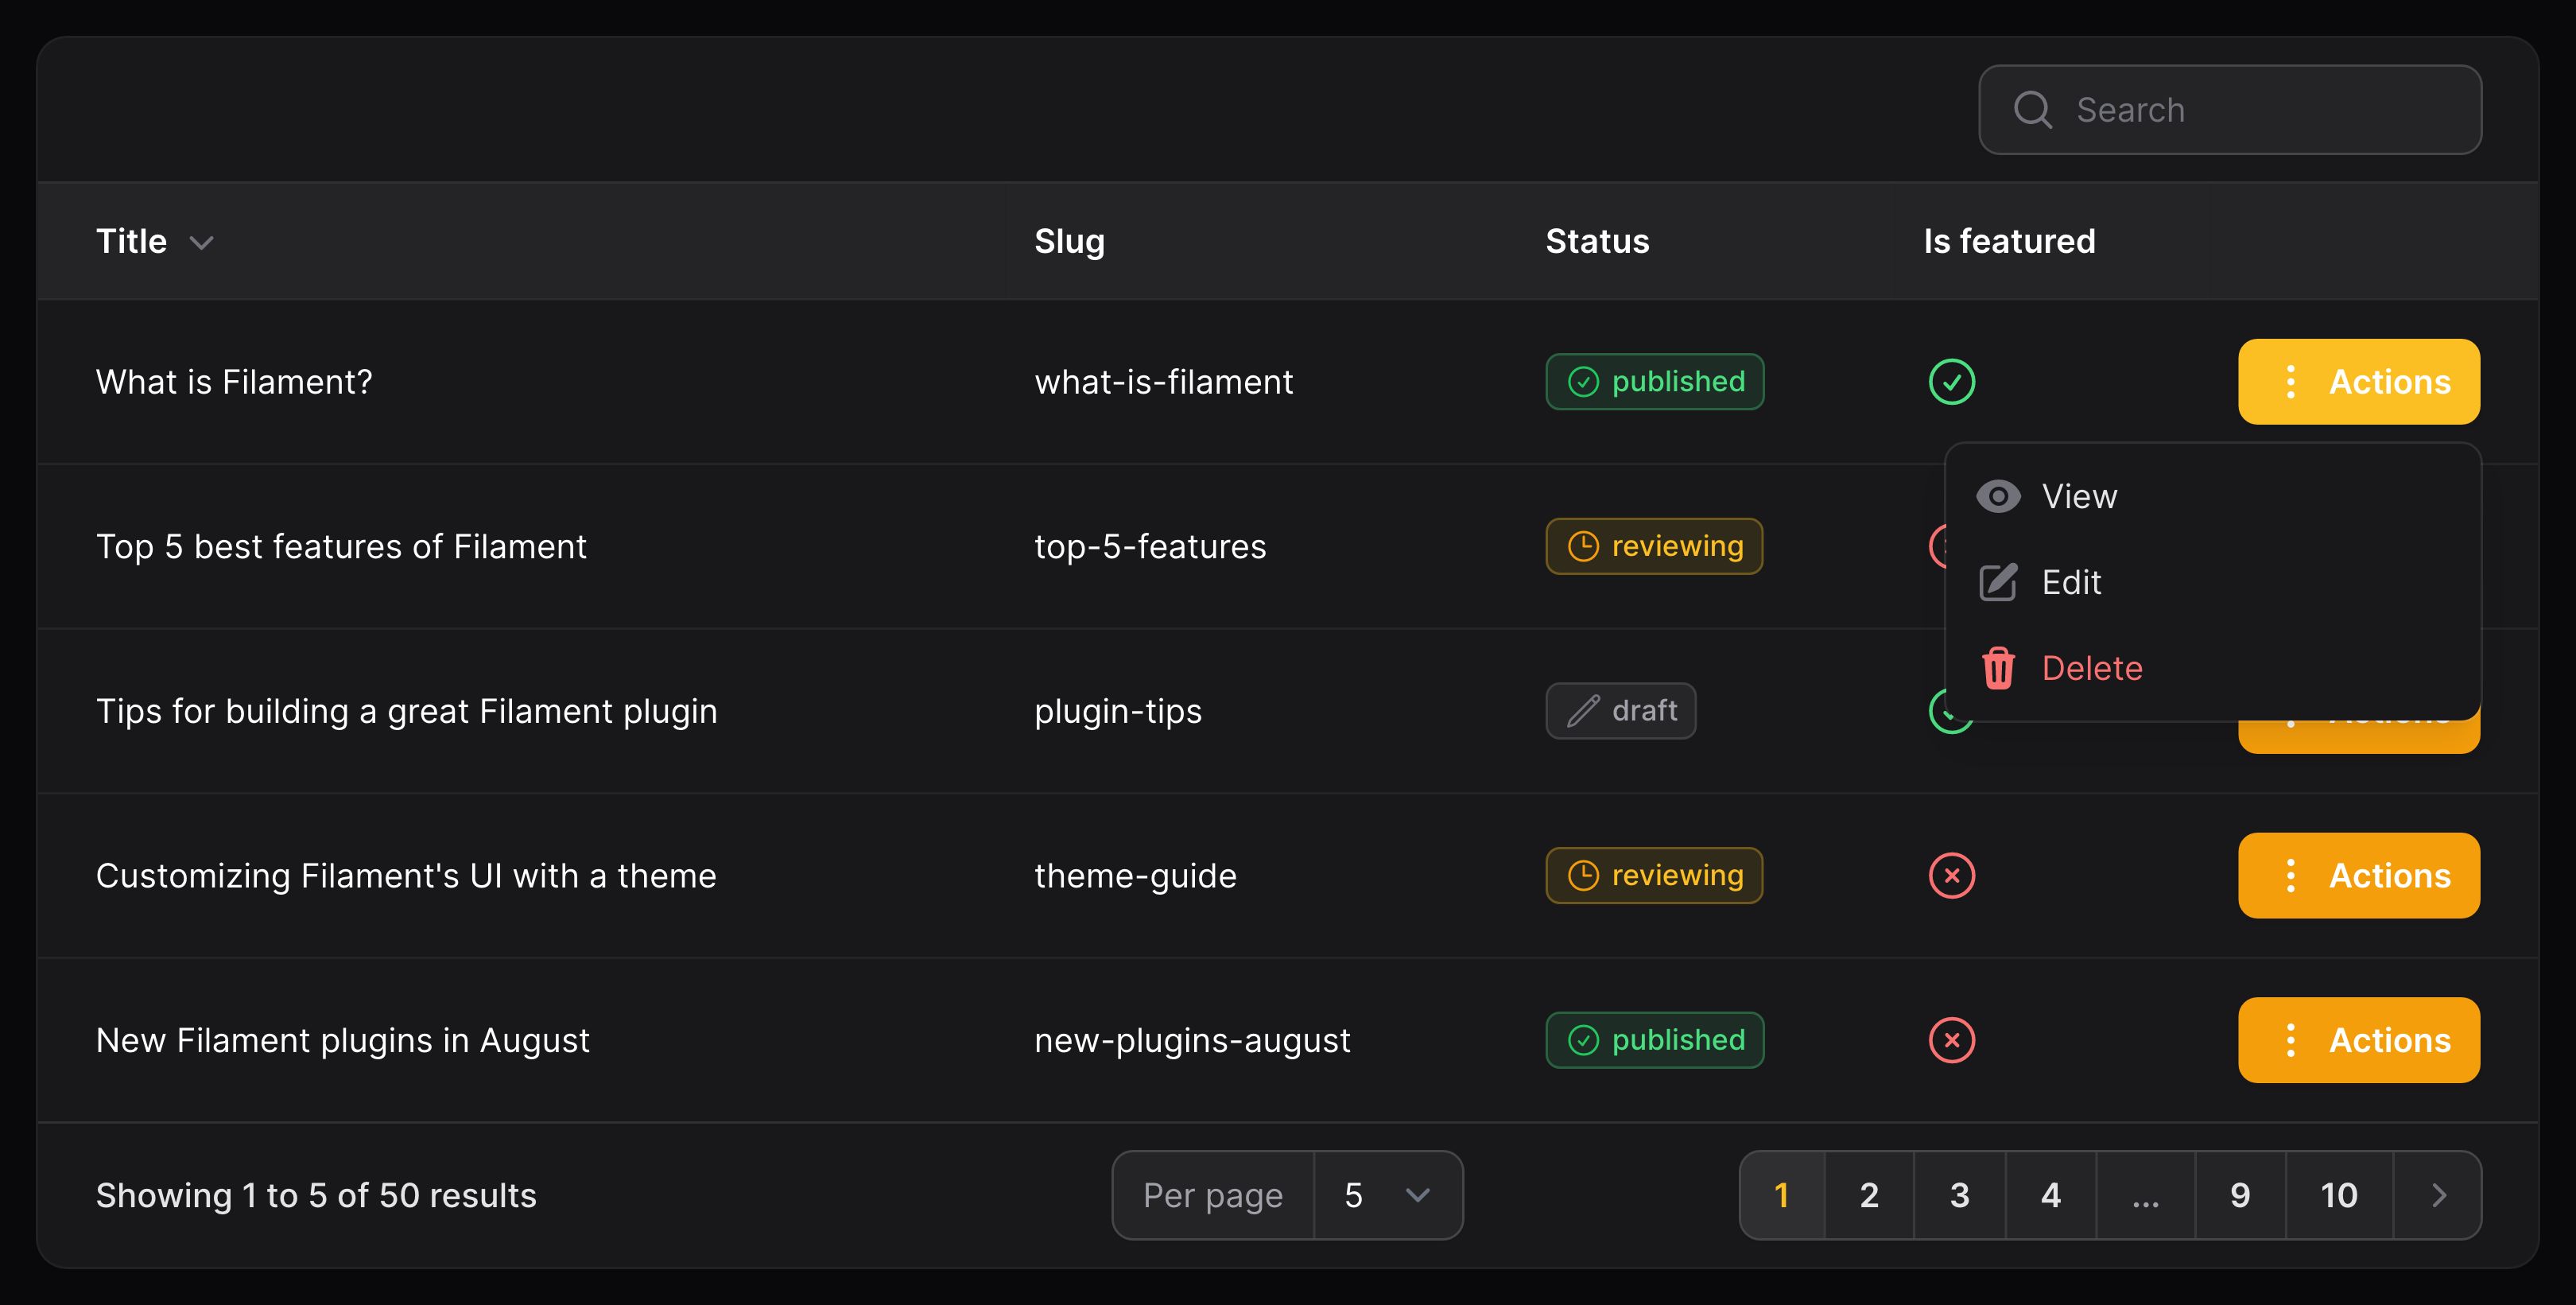This screenshot has width=2576, height=1305.
Task: Click the next page arrow
Action: [2438, 1195]
